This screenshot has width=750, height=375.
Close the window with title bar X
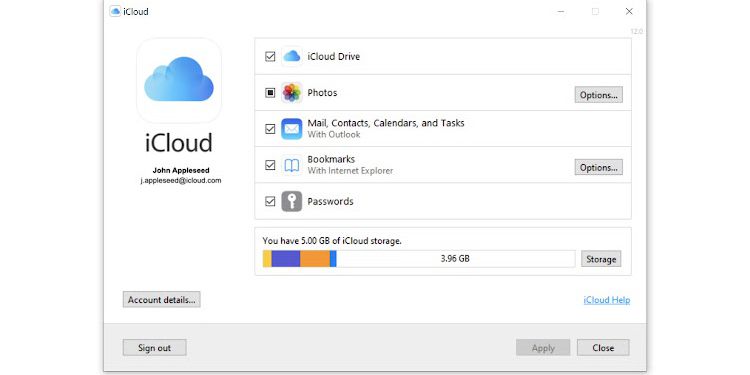(629, 11)
